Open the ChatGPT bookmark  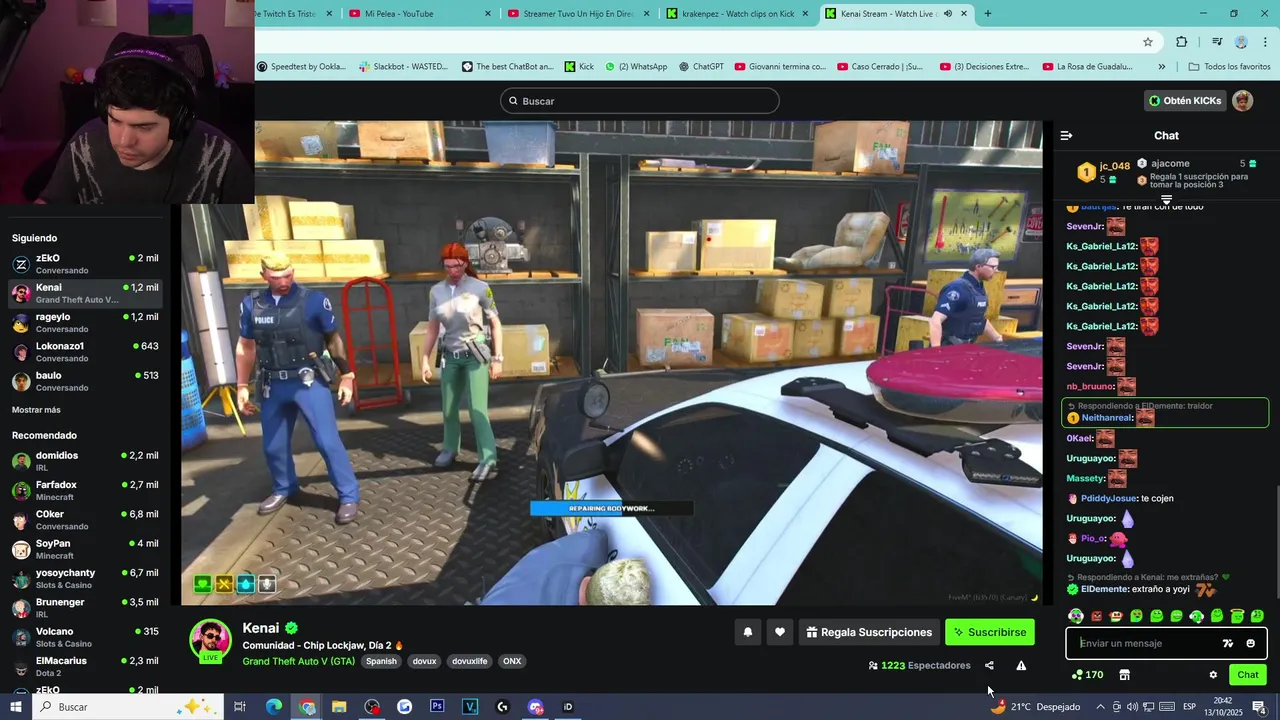pyautogui.click(x=701, y=67)
